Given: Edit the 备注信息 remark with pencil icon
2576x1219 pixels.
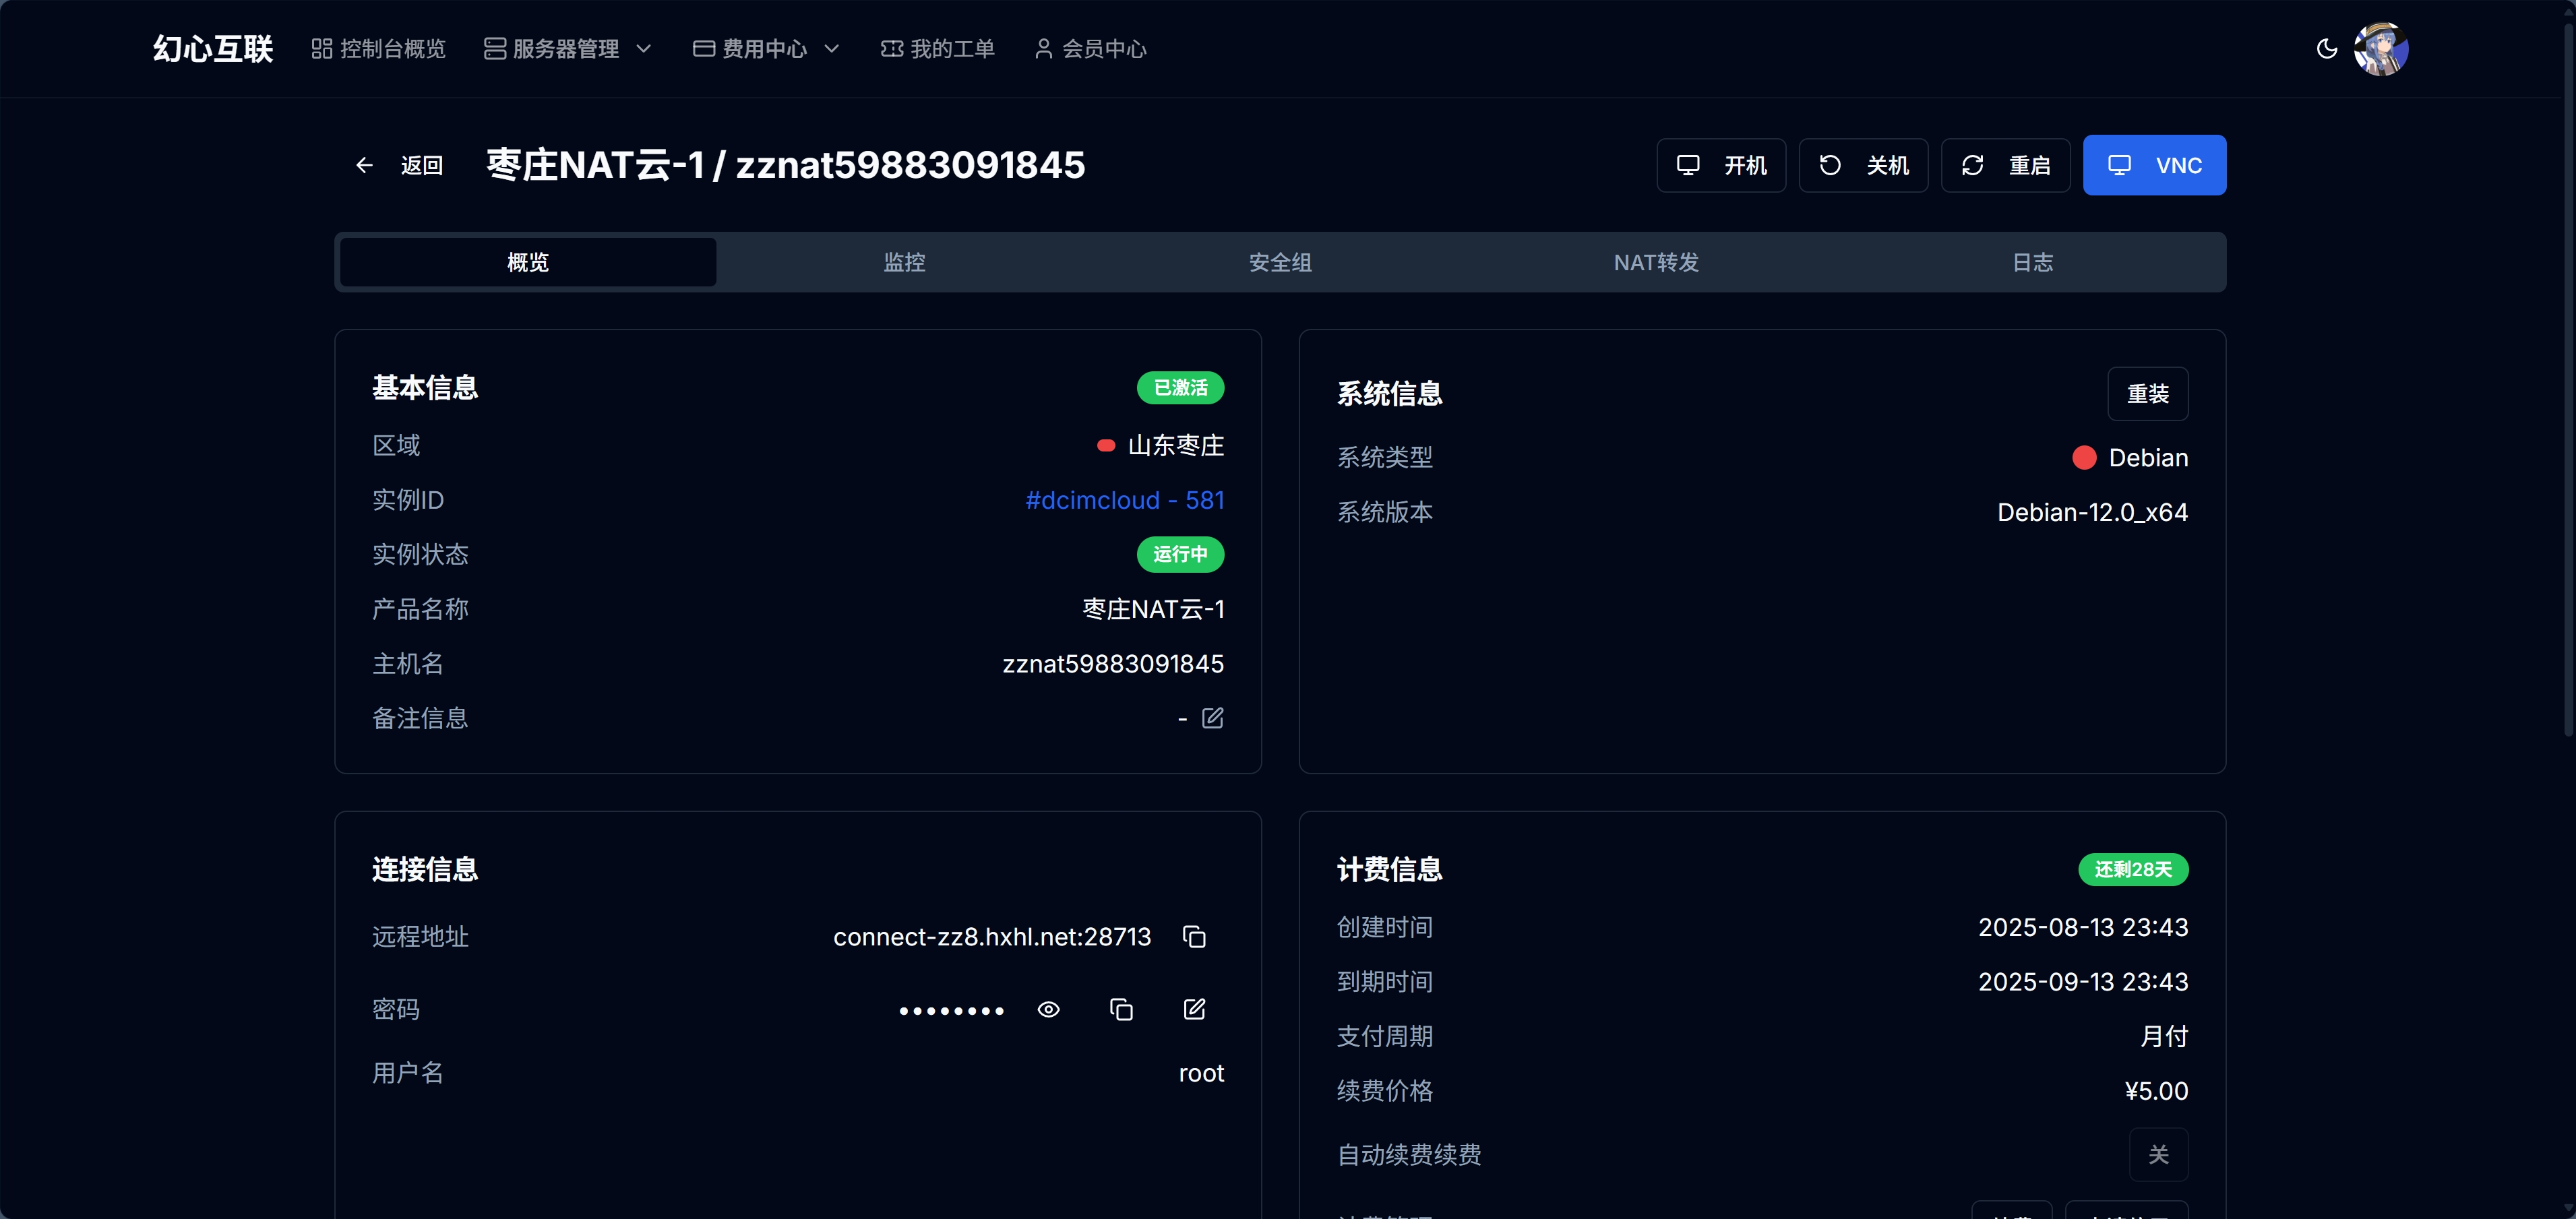Looking at the screenshot, I should pos(1212,718).
